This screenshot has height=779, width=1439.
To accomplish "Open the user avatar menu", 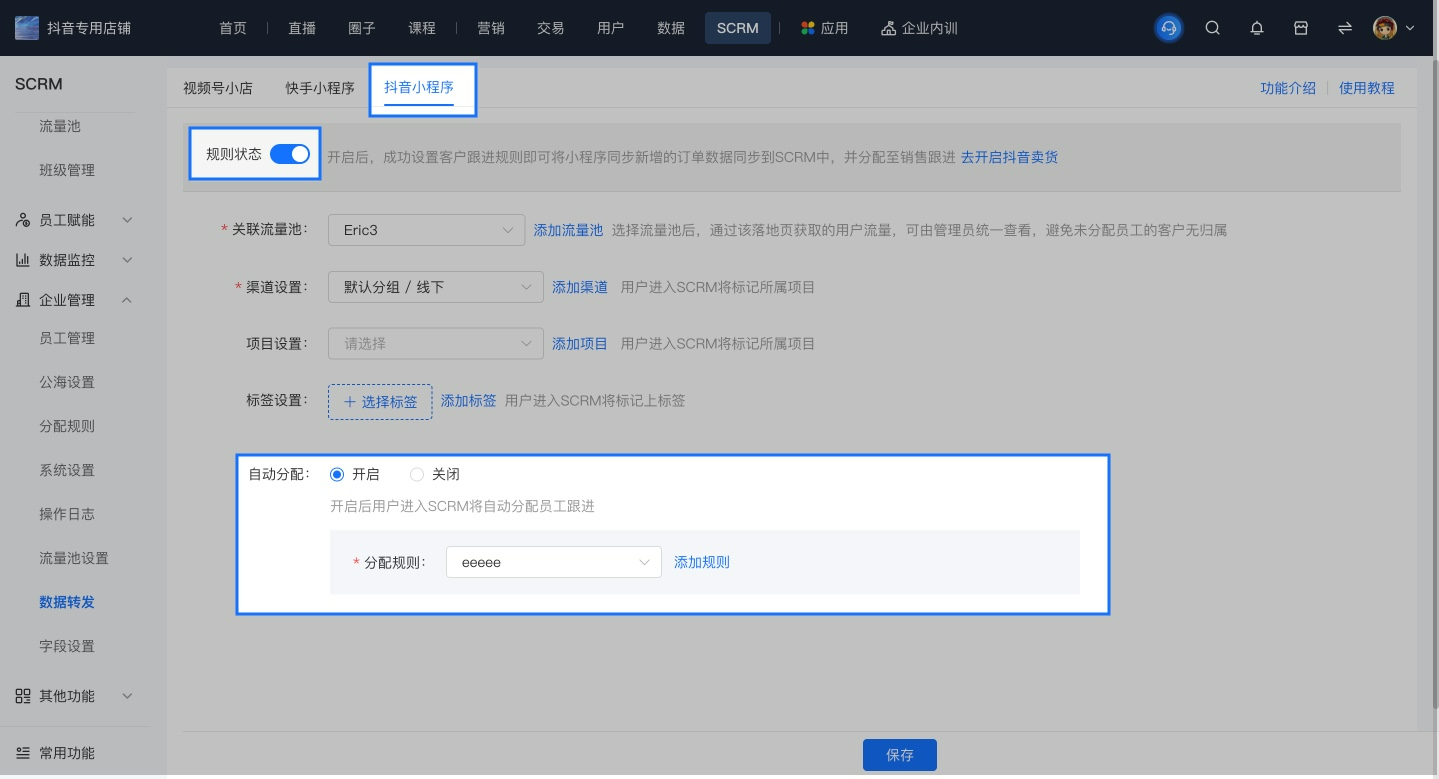I will (1384, 28).
